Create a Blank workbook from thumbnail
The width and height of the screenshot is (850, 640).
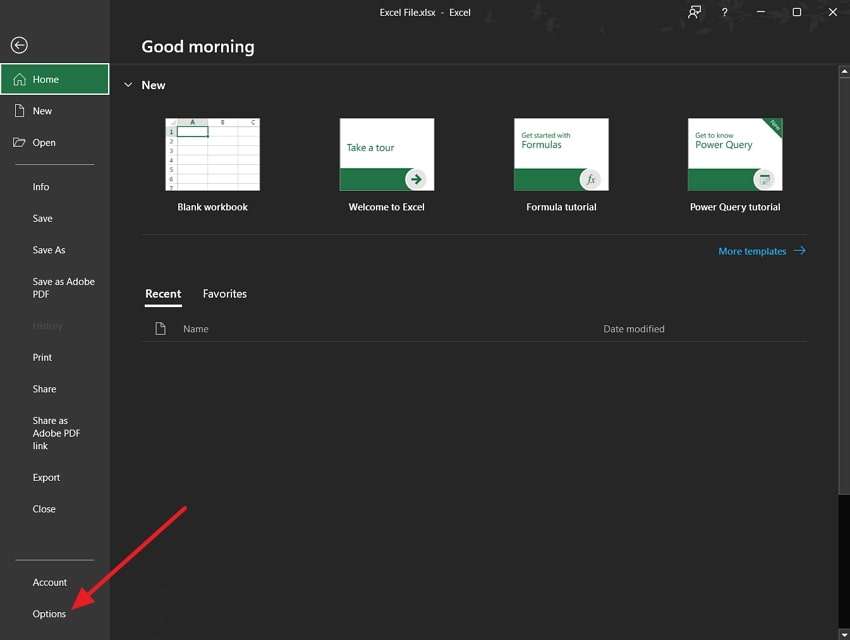(212, 154)
